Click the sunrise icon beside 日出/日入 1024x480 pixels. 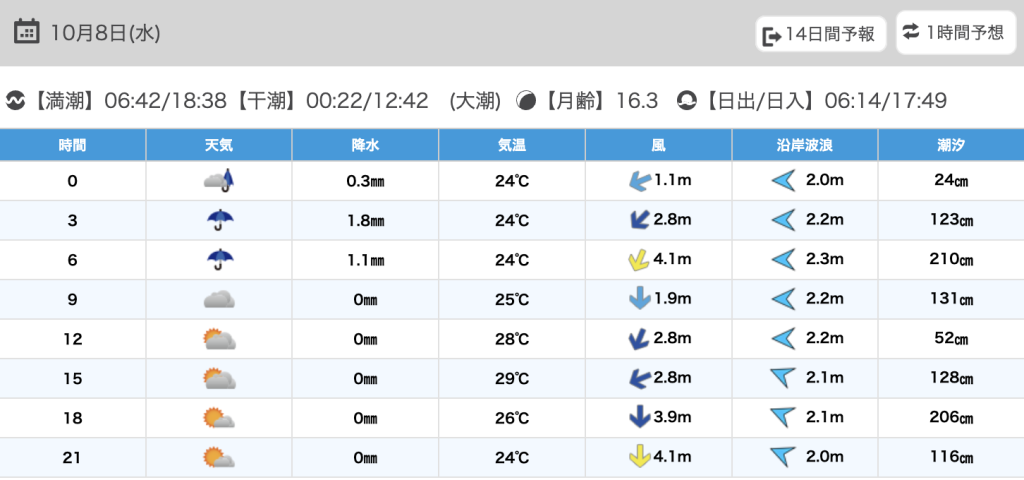click(x=687, y=101)
